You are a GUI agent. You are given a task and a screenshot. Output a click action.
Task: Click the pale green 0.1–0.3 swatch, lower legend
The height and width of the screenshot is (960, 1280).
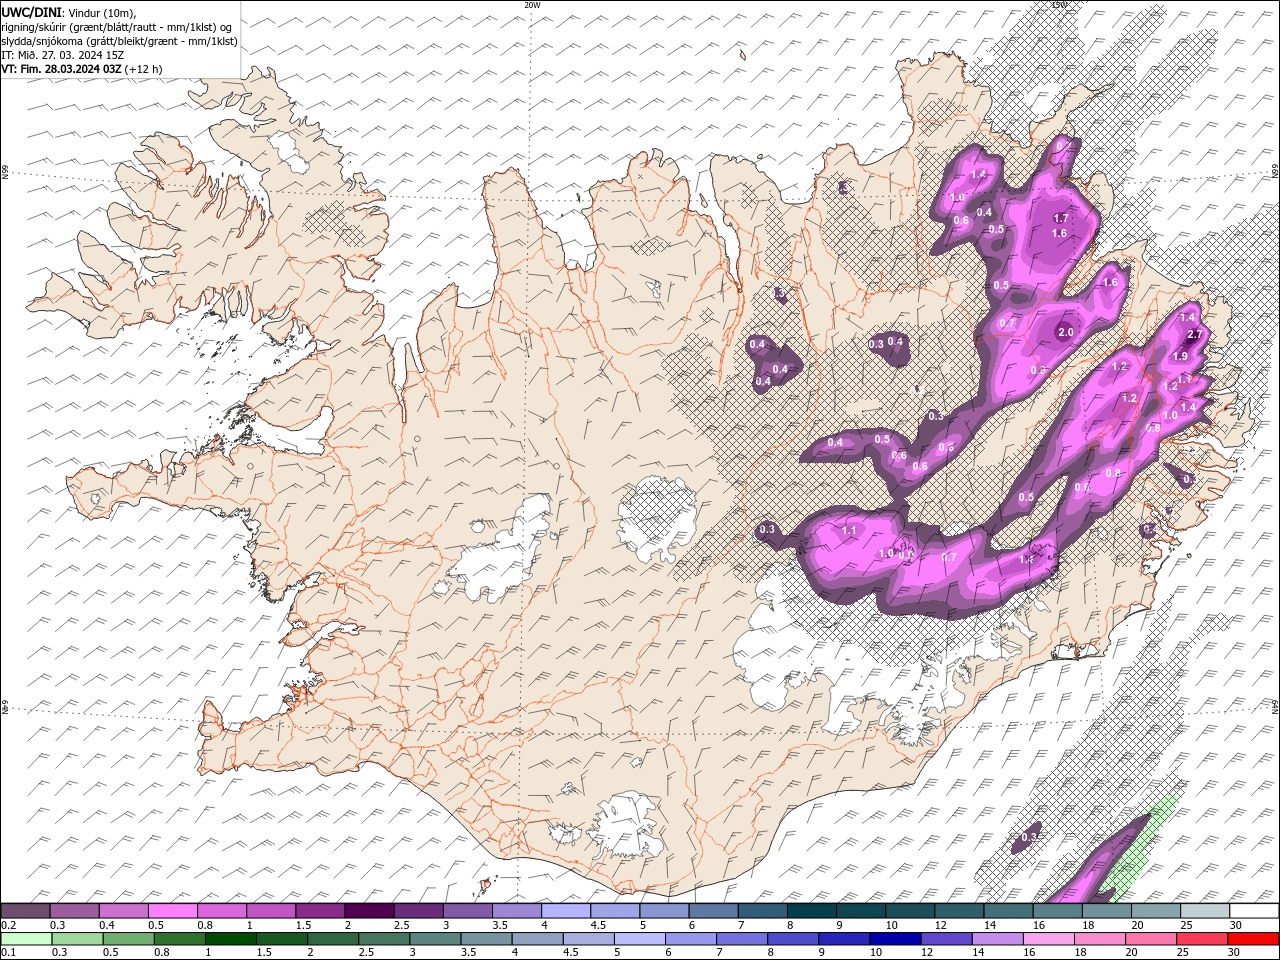click(x=26, y=939)
